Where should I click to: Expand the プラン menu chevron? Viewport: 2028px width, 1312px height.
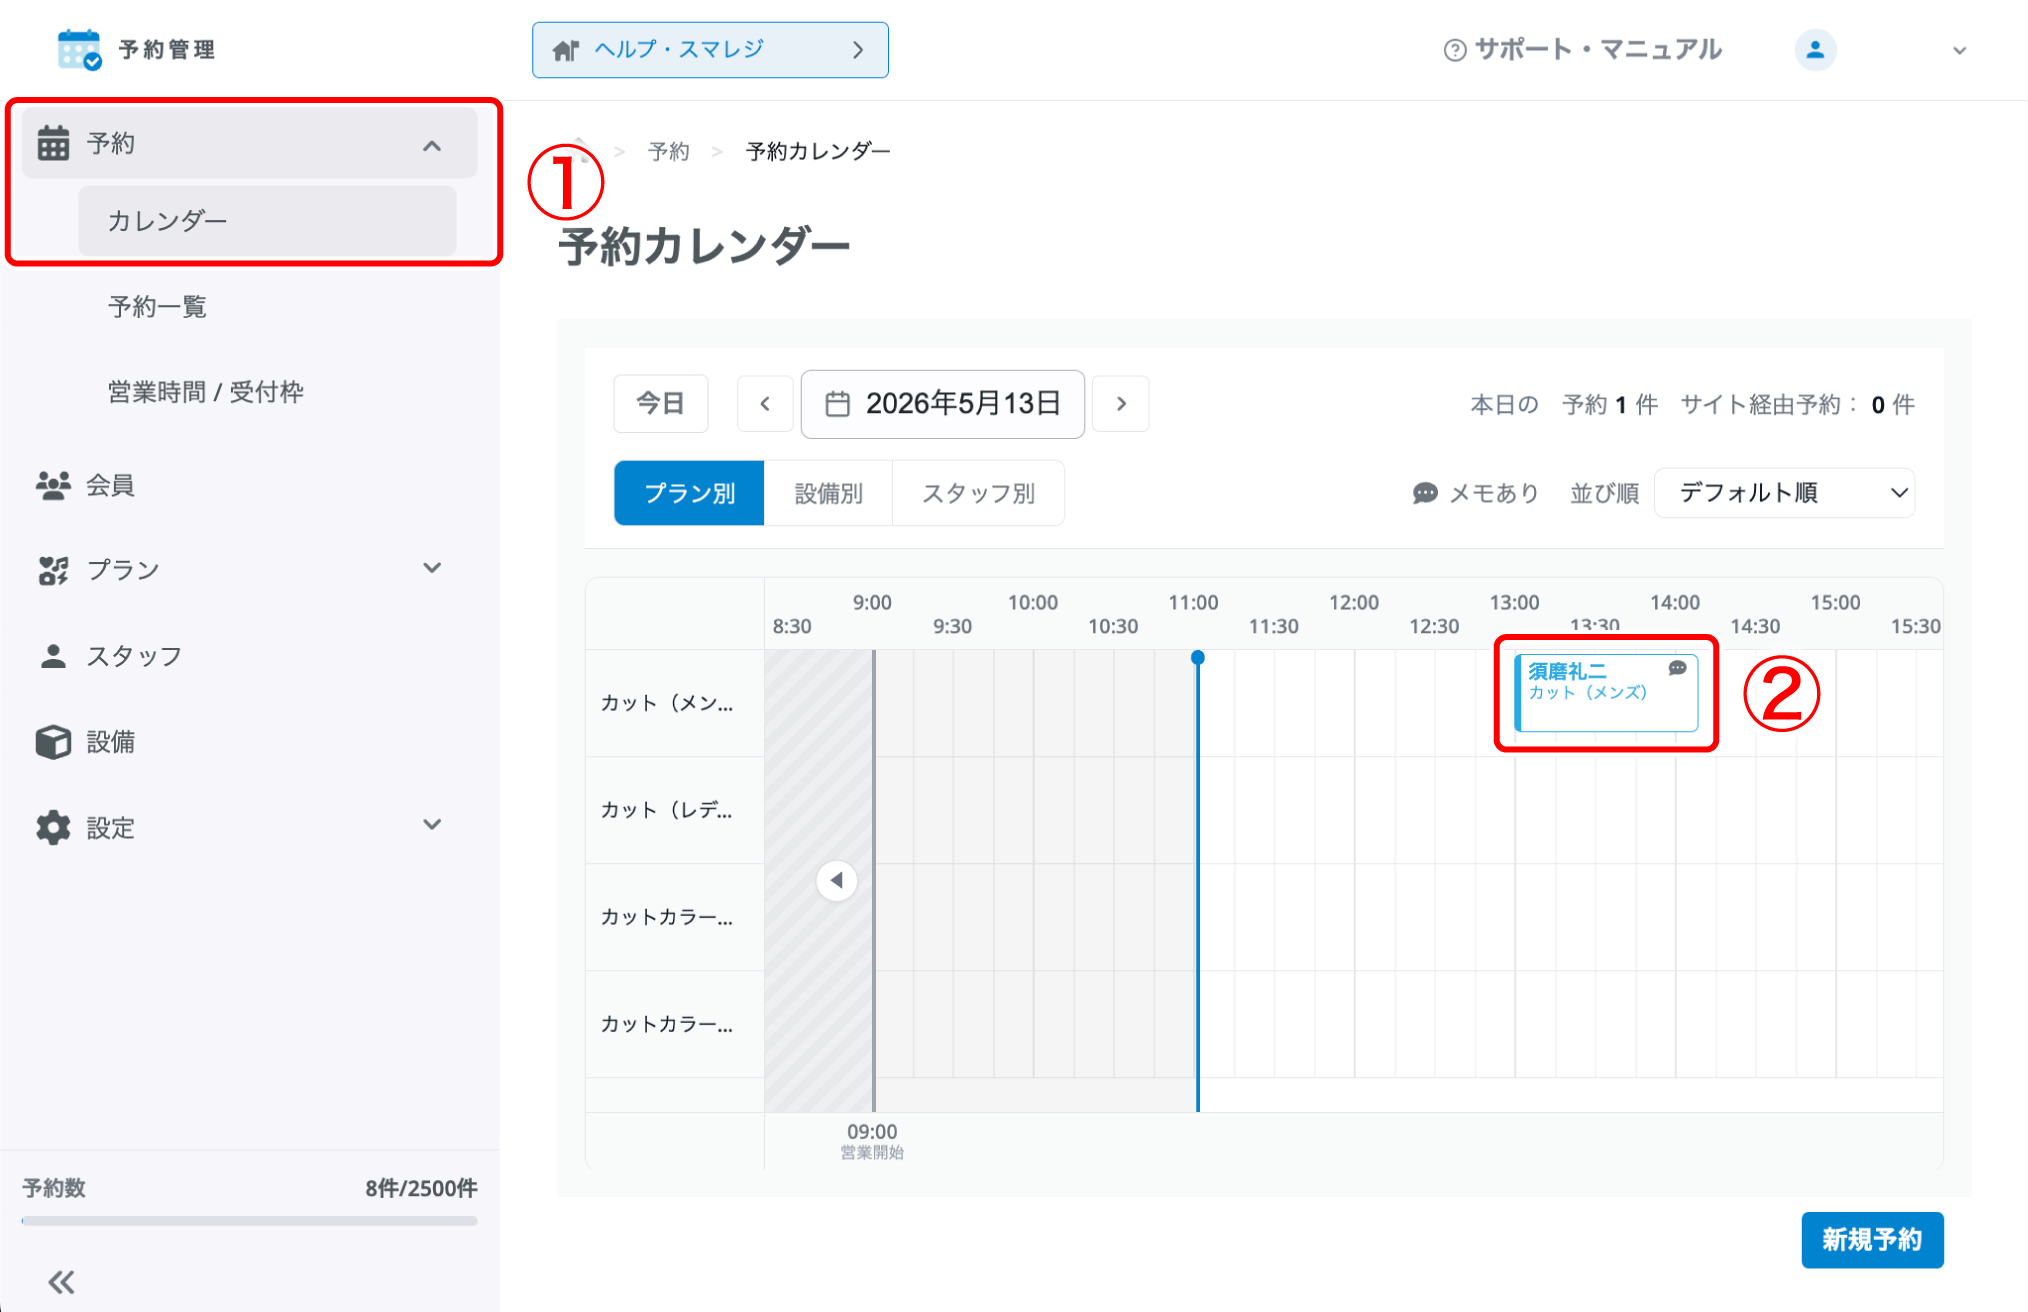pyautogui.click(x=432, y=568)
